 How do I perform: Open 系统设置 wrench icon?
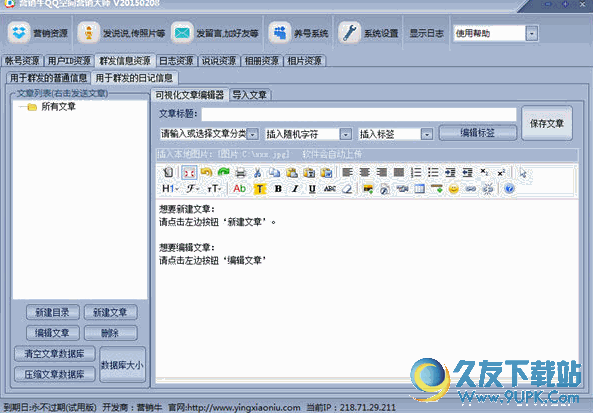click(x=349, y=33)
